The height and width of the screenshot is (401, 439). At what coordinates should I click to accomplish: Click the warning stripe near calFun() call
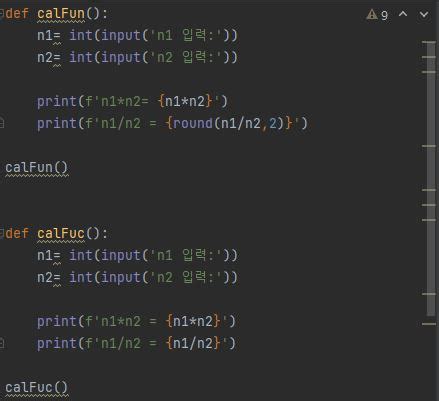(x=429, y=146)
